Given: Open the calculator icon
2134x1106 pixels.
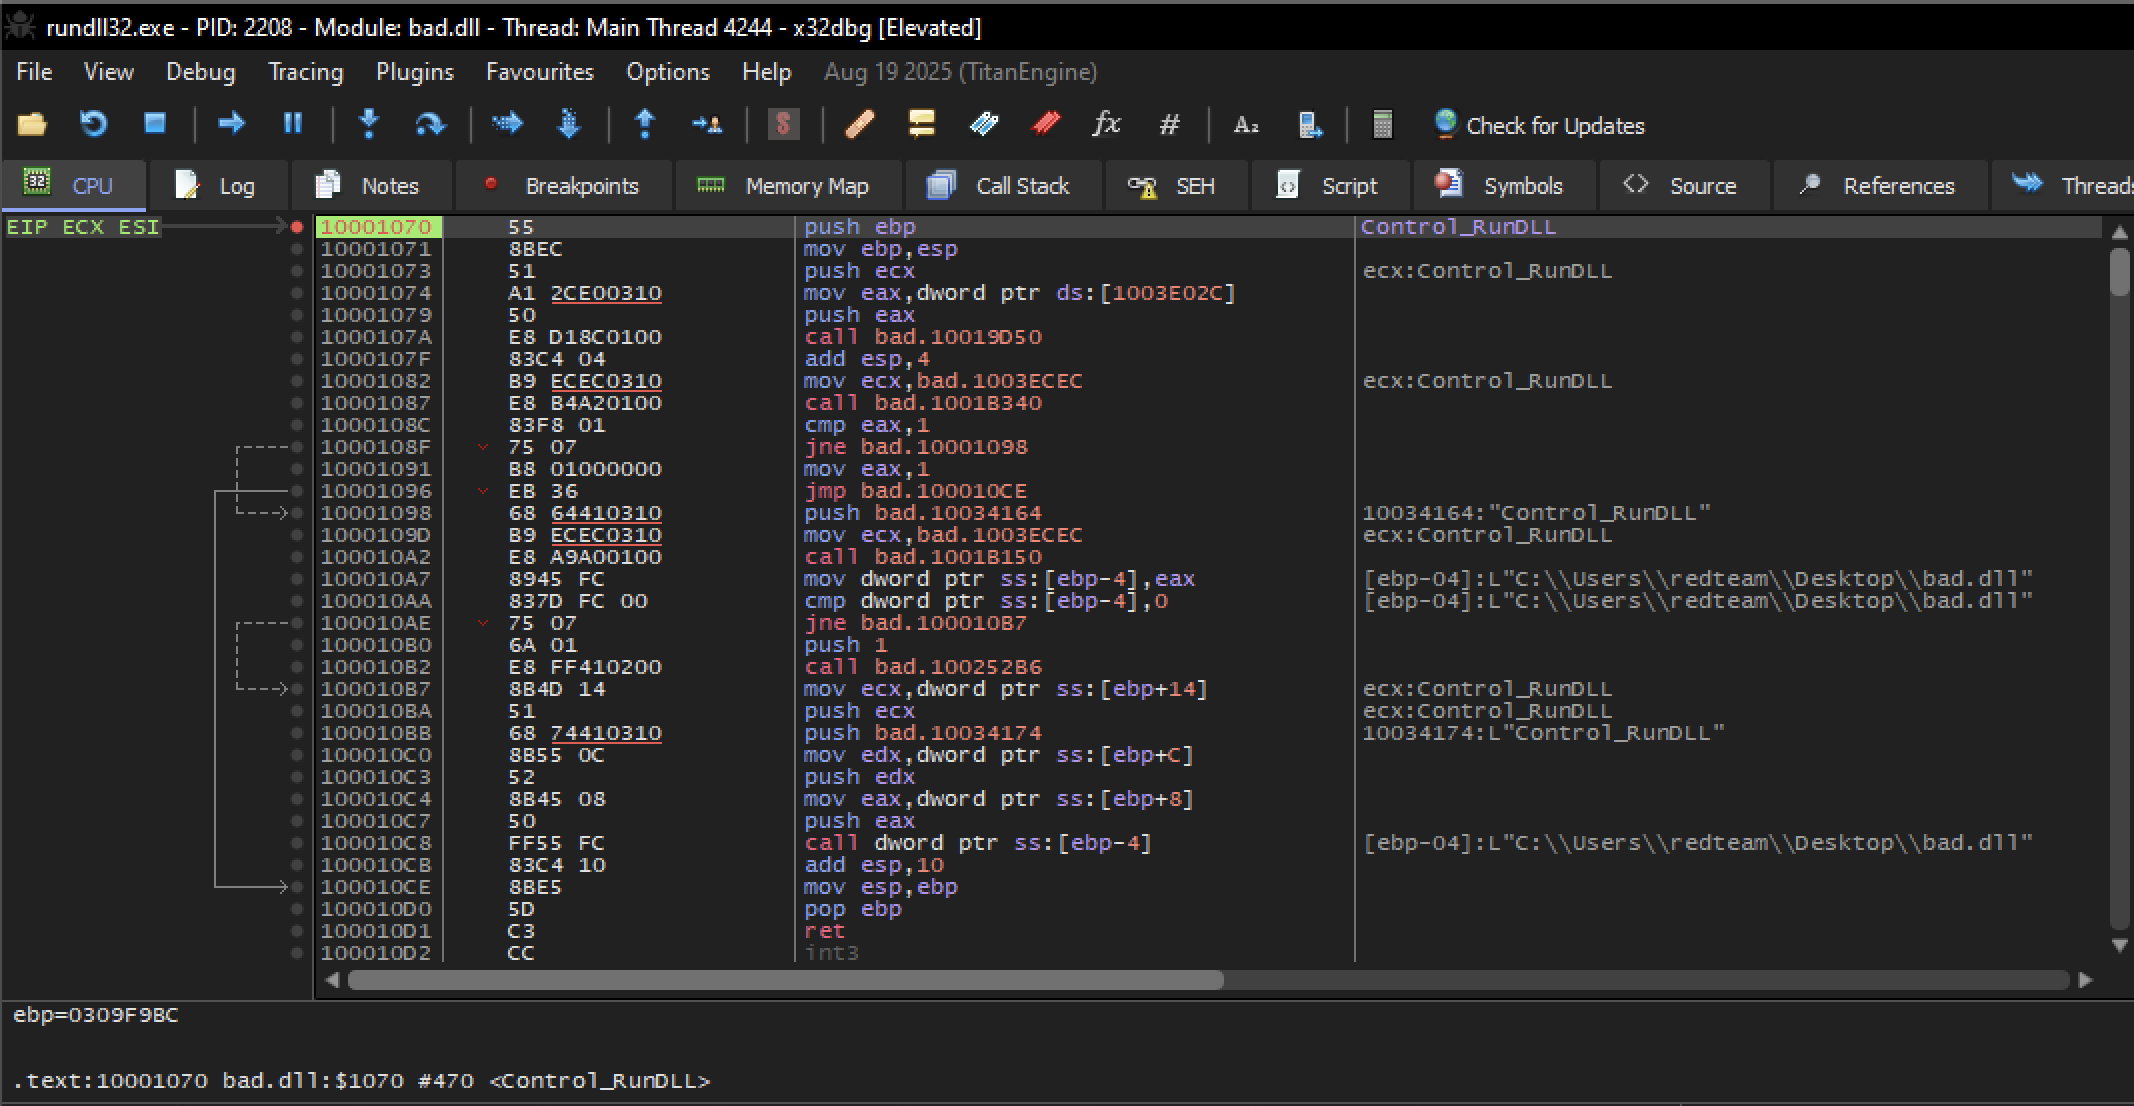Looking at the screenshot, I should click(x=1382, y=124).
